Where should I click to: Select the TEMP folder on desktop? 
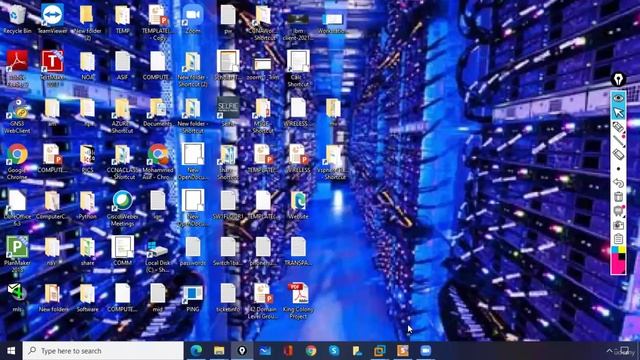[x=122, y=19]
